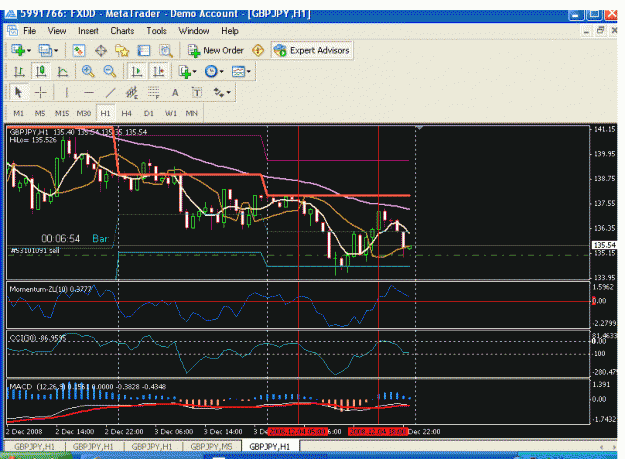Click the 2008.12.04 05:00 red date marker
This screenshot has height=459, width=625.
tap(297, 432)
